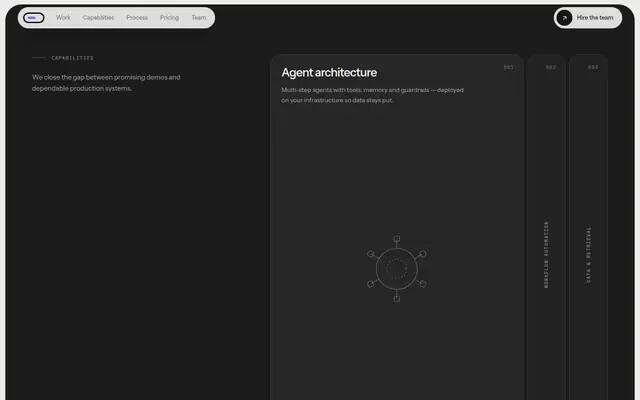Click the CAPABILITIES section label
The width and height of the screenshot is (640, 400).
click(72, 58)
